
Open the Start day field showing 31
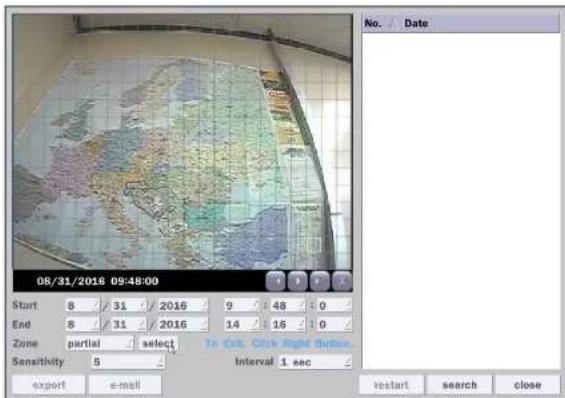point(128,305)
